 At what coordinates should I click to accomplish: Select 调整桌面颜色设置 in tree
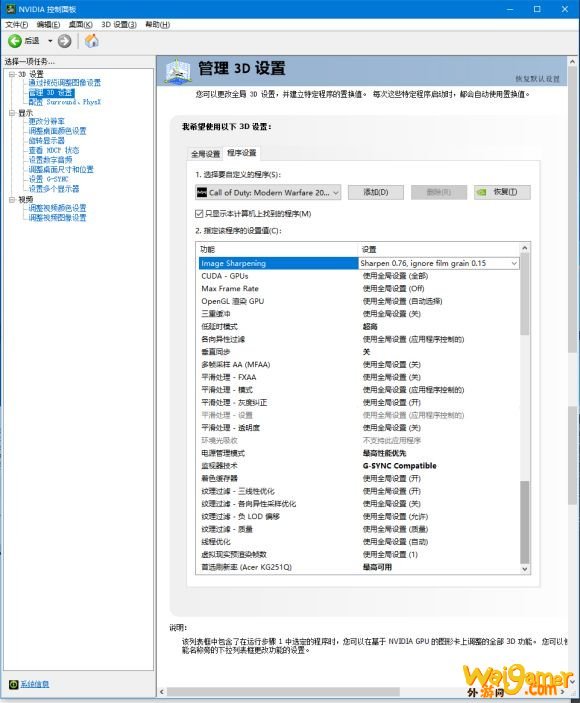coord(57,131)
